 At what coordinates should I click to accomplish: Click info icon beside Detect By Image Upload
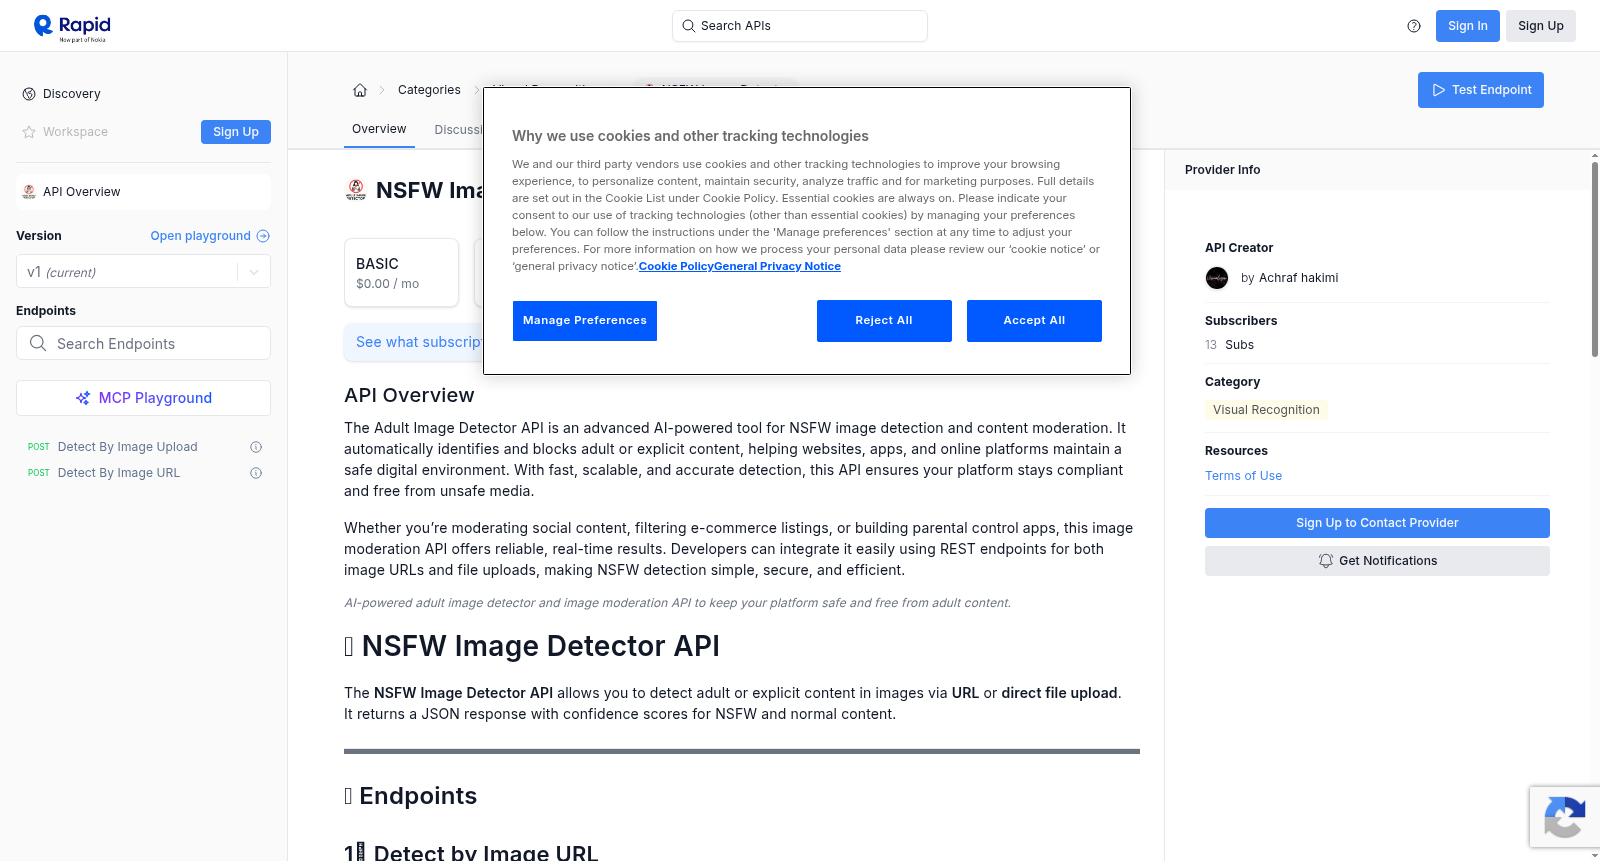(x=256, y=447)
